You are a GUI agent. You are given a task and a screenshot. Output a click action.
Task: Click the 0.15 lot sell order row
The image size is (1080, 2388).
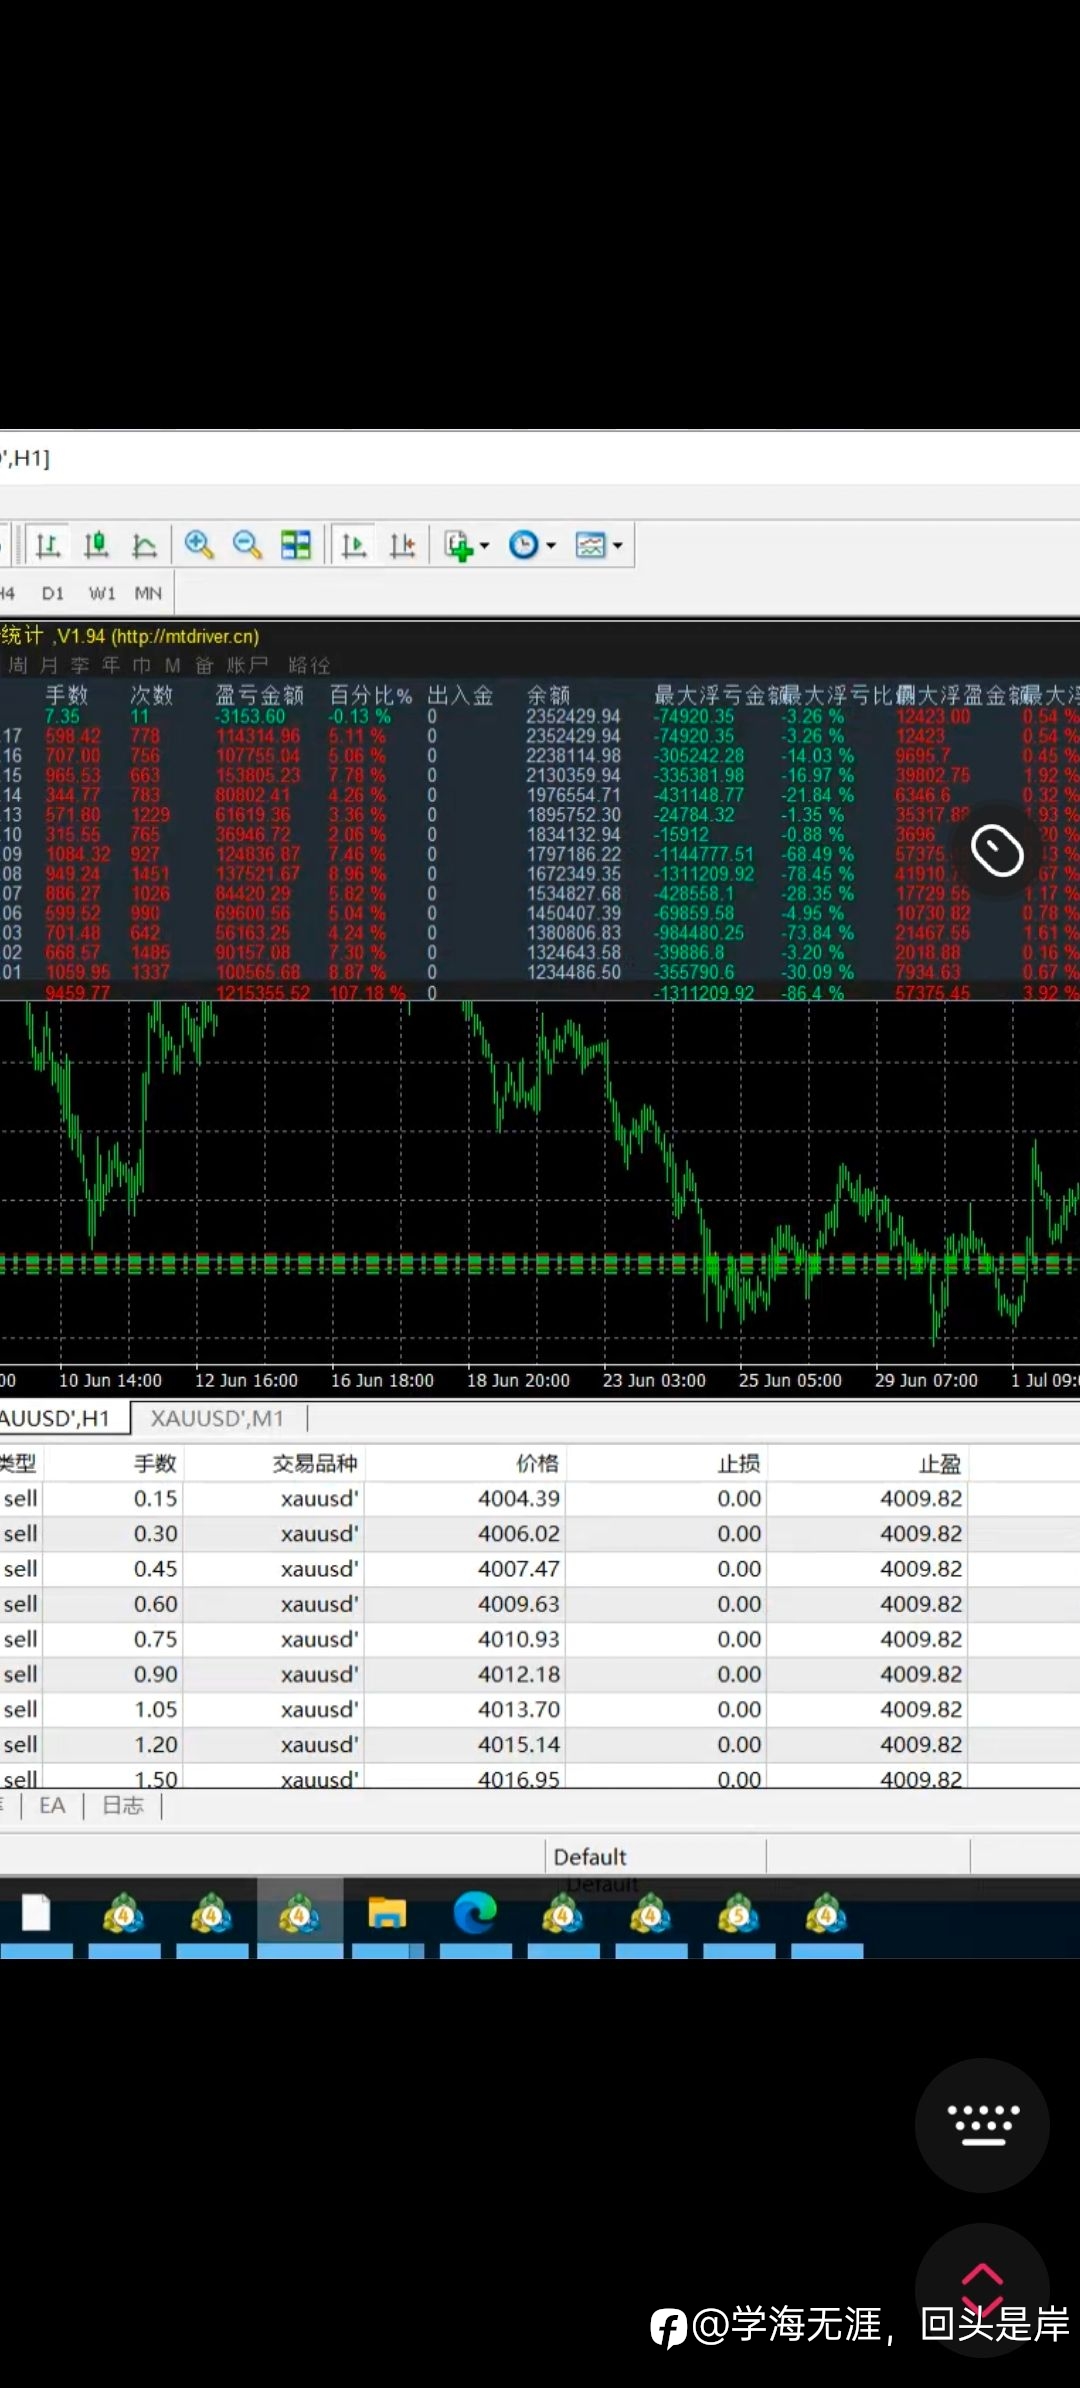coord(540,1498)
